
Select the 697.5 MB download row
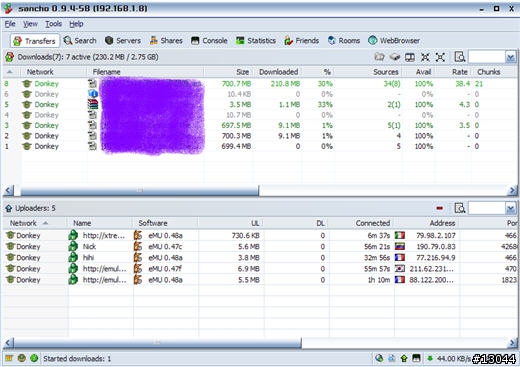(260, 125)
